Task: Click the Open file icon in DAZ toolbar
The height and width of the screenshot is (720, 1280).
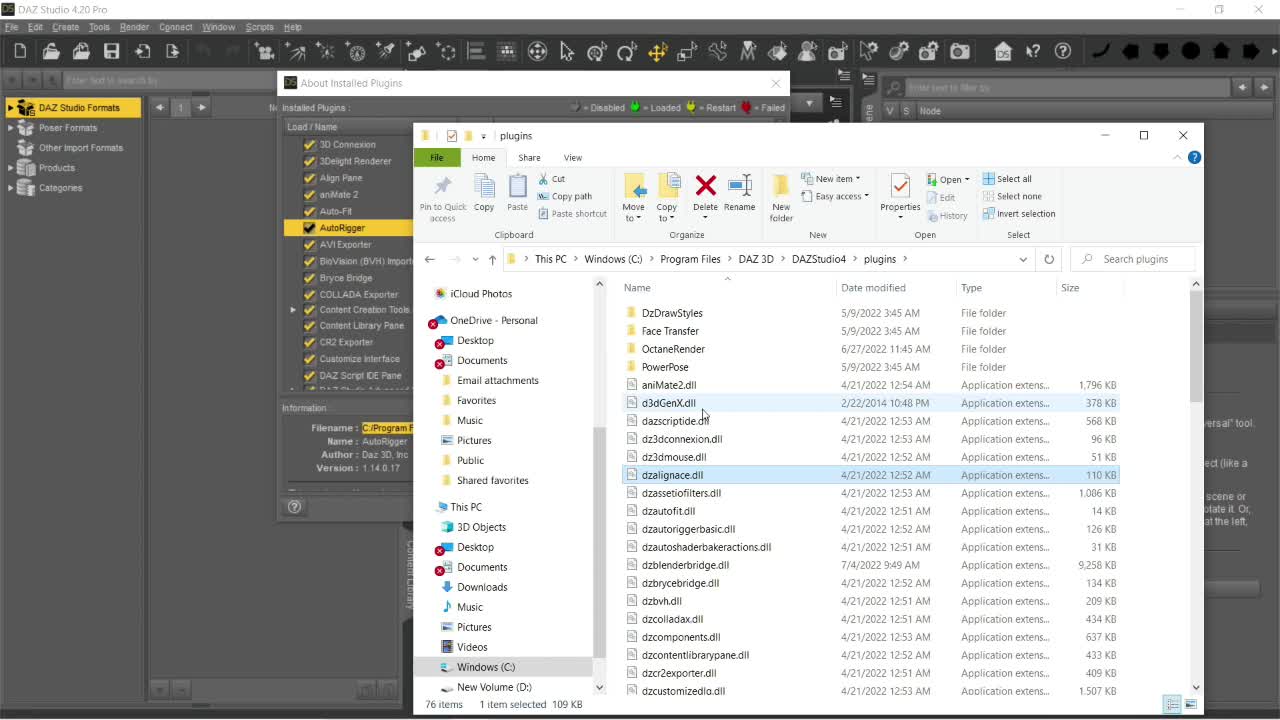Action: 51,51
